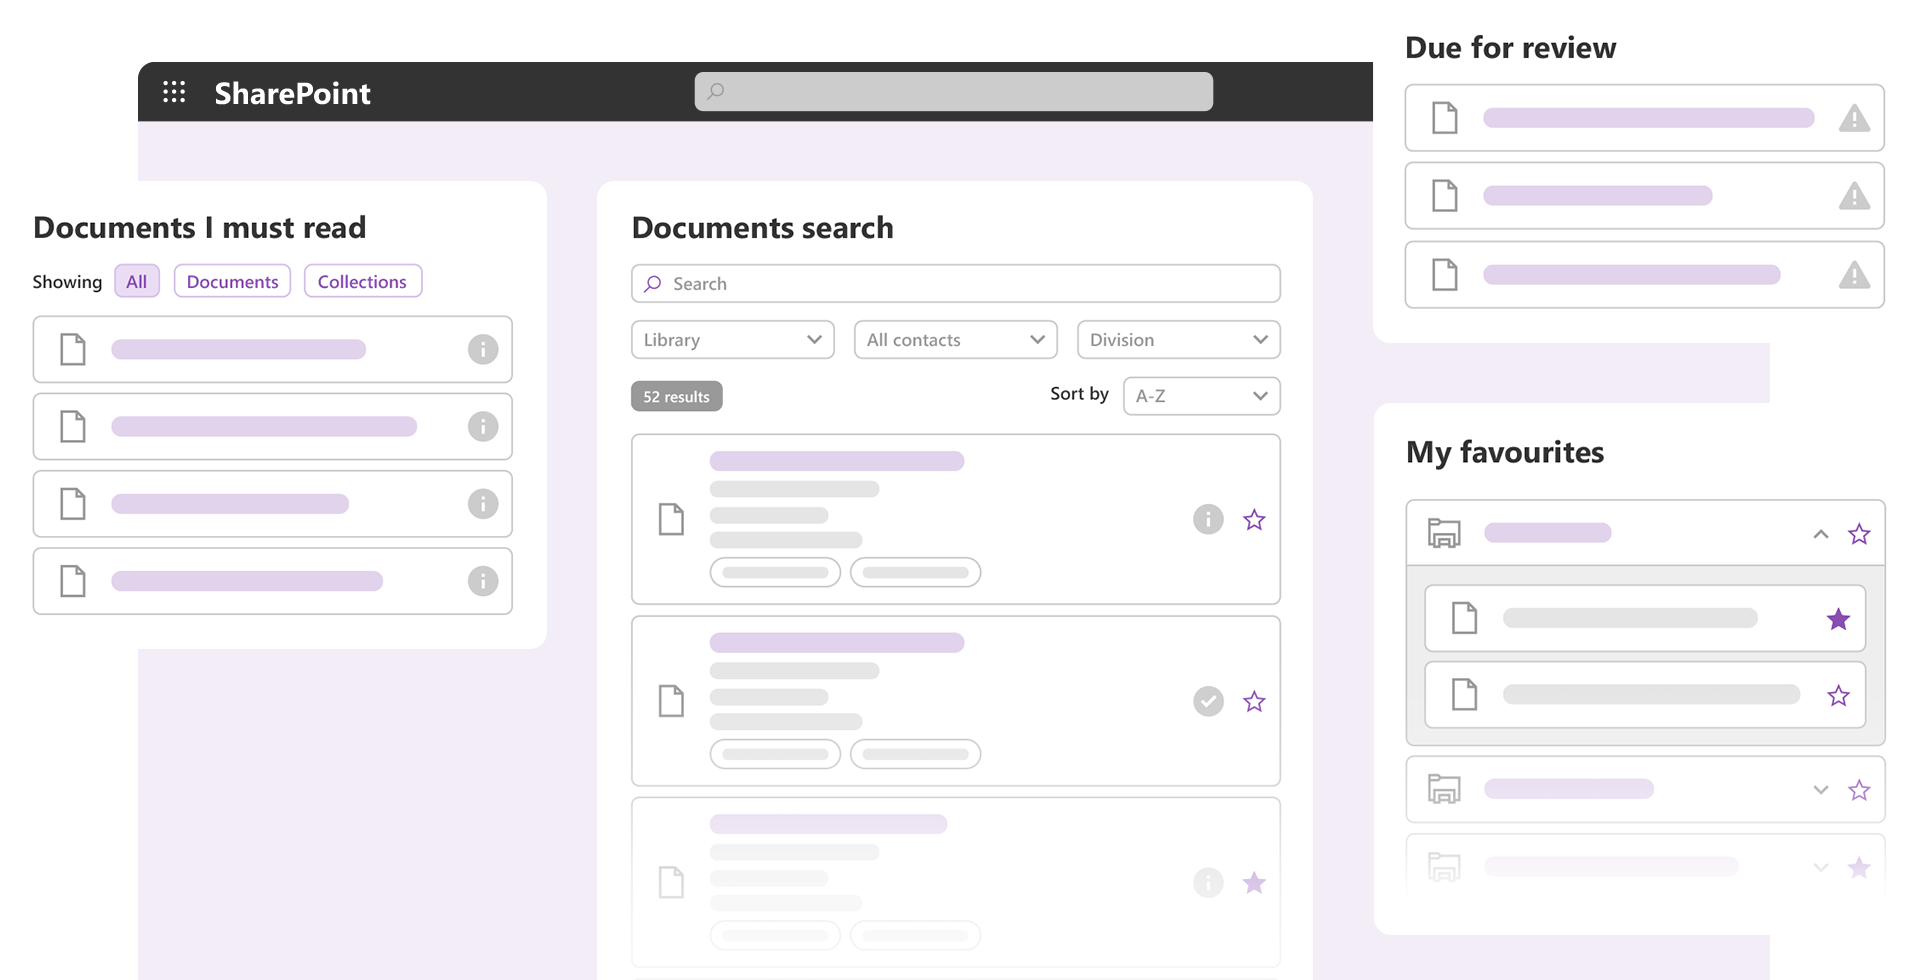Click library icon of first favourites collection
1920x980 pixels.
pyautogui.click(x=1444, y=533)
